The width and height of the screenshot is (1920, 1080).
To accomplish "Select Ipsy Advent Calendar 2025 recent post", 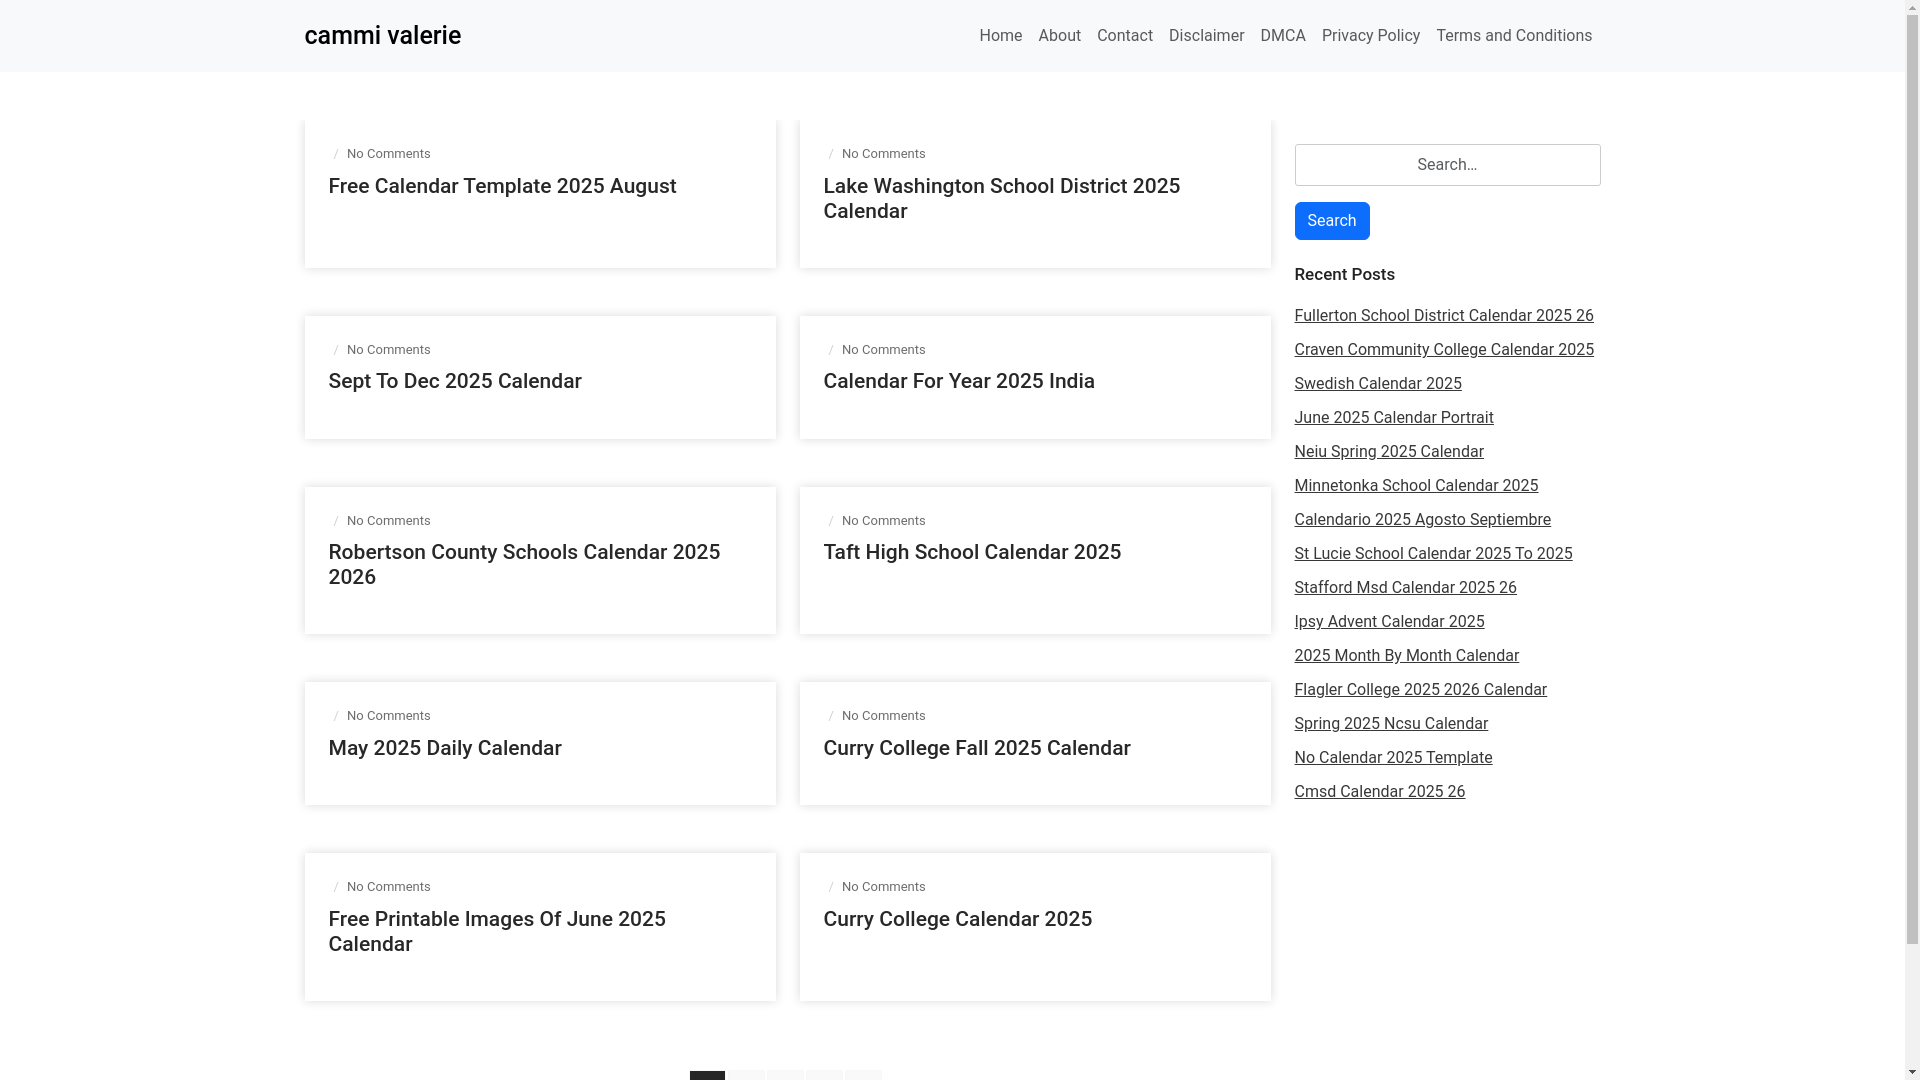I will pos(1388,622).
